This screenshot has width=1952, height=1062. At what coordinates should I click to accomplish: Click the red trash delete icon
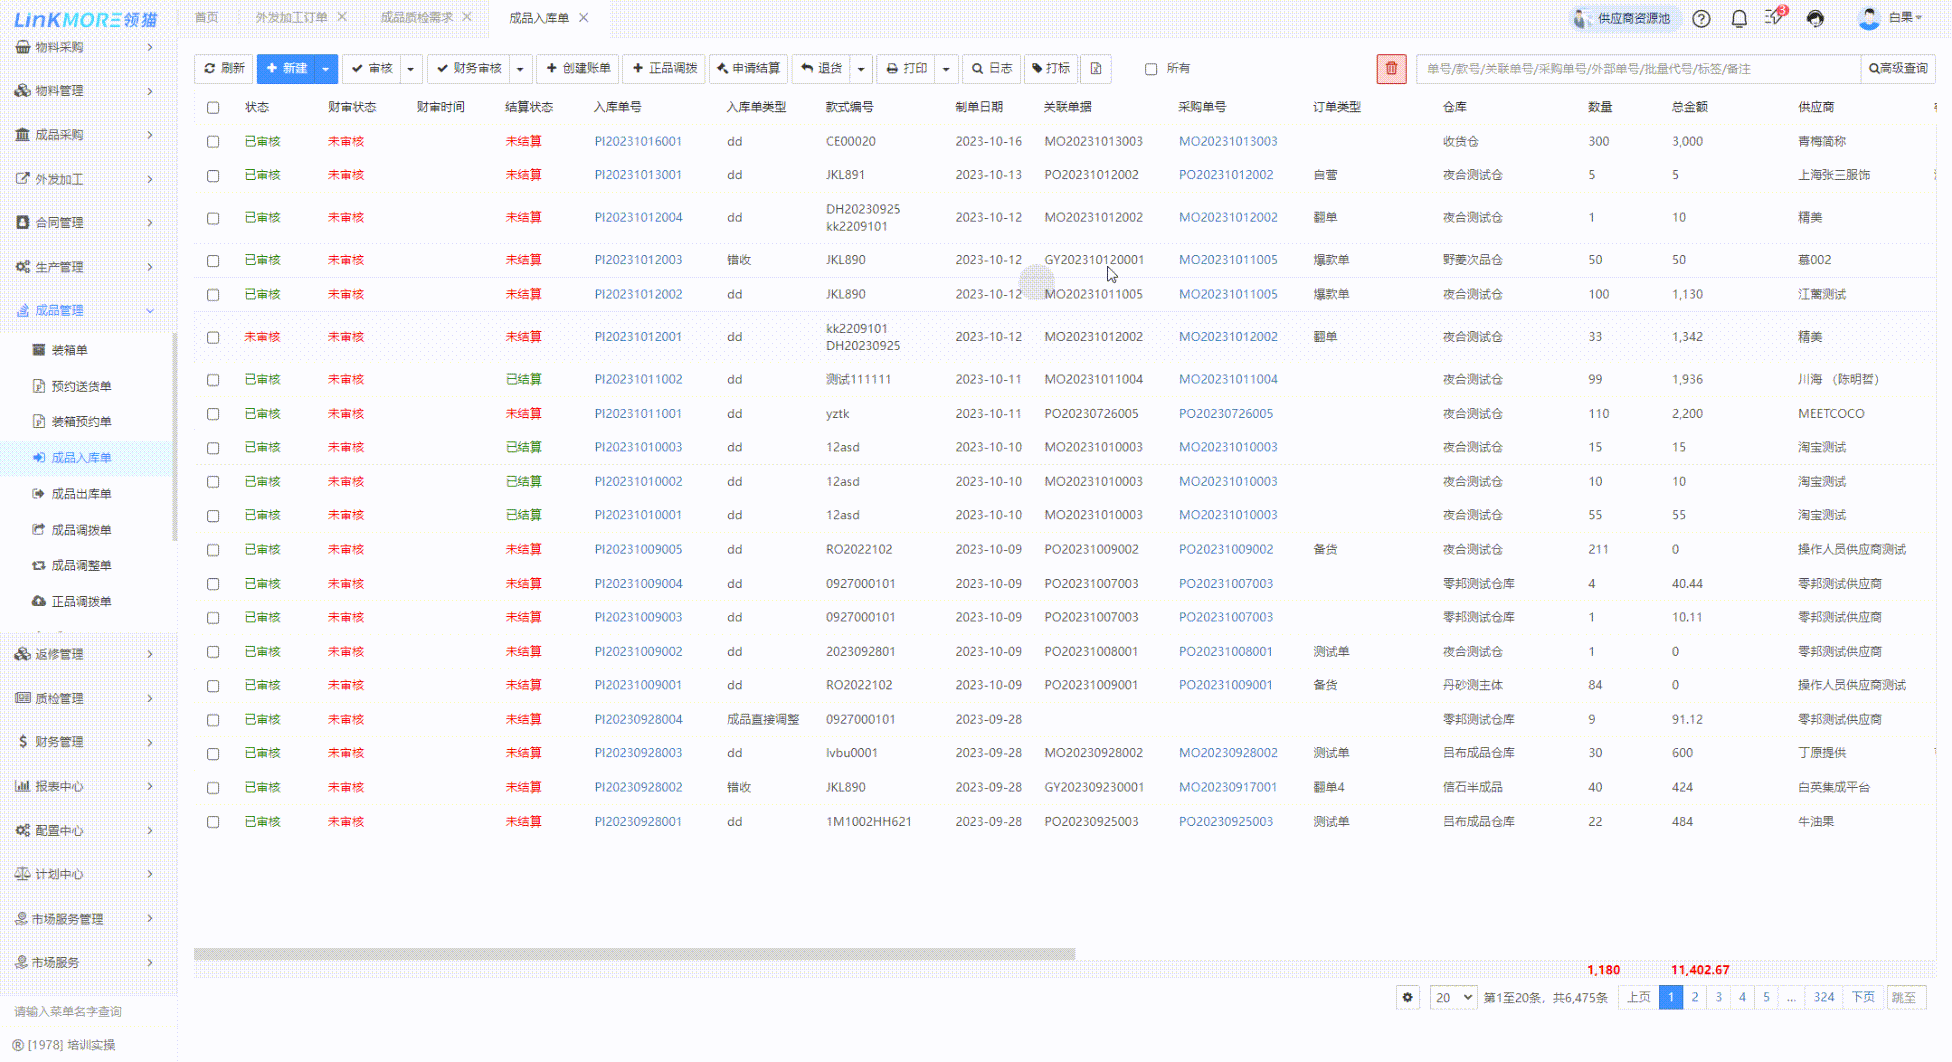(x=1391, y=68)
